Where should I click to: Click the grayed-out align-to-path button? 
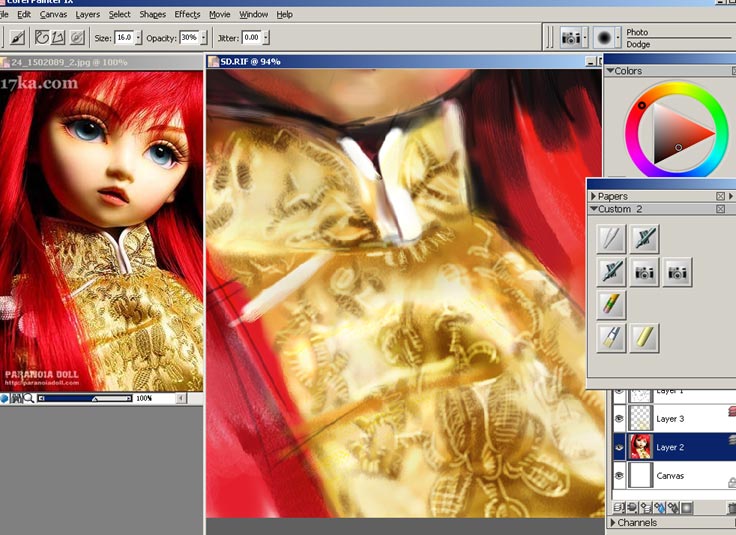pos(77,38)
